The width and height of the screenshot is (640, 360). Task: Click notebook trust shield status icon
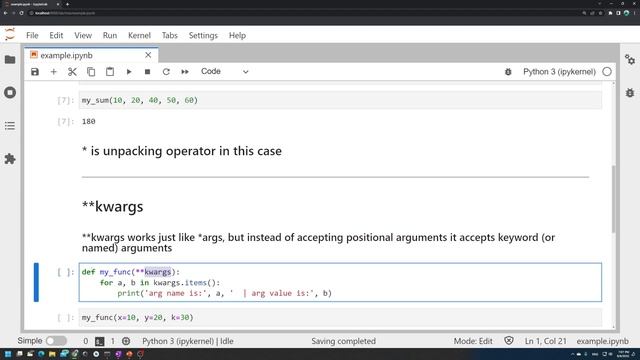[509, 341]
